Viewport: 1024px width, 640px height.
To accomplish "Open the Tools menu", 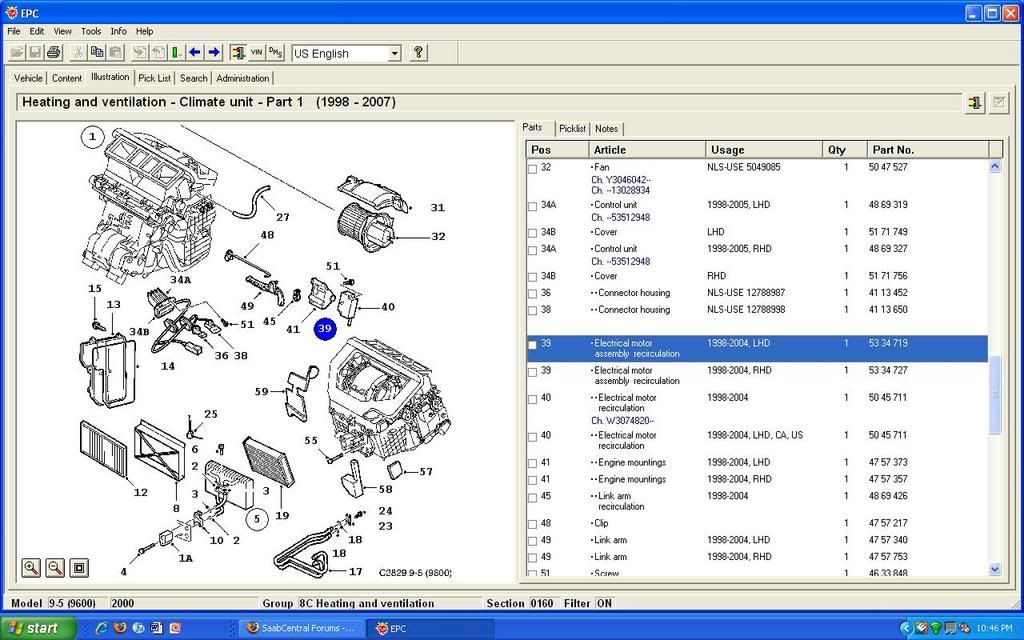I will (x=90, y=31).
